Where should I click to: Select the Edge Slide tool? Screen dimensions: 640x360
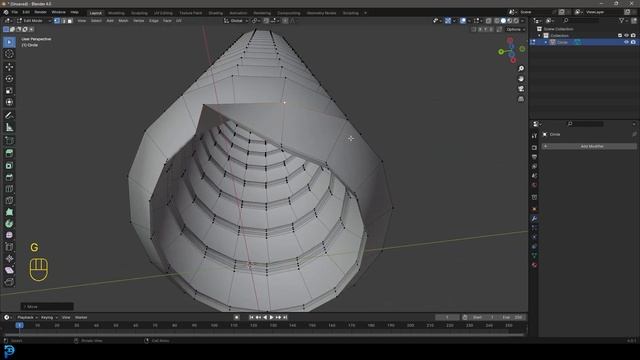tap(9, 247)
